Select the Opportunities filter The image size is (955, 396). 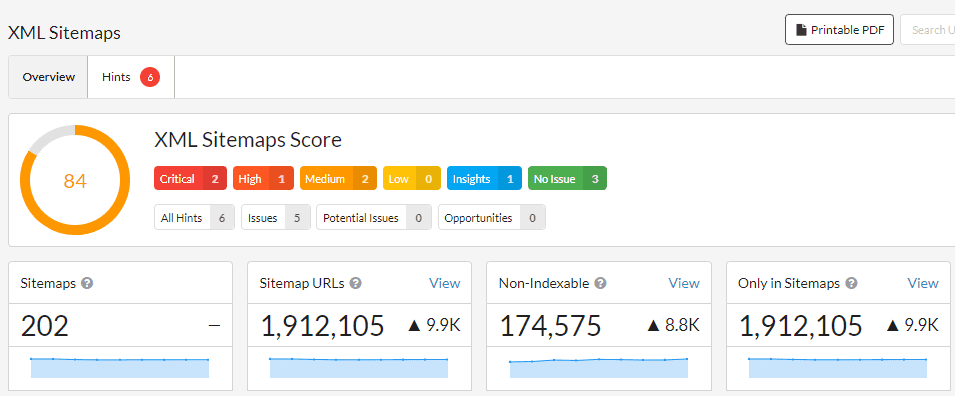pos(492,217)
